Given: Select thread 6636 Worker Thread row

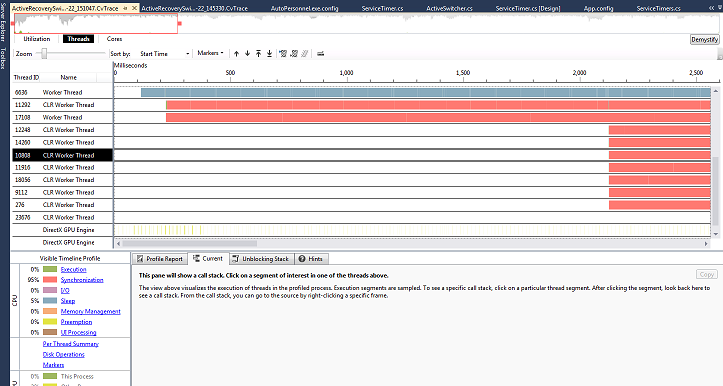Looking at the screenshot, I should coord(62,92).
